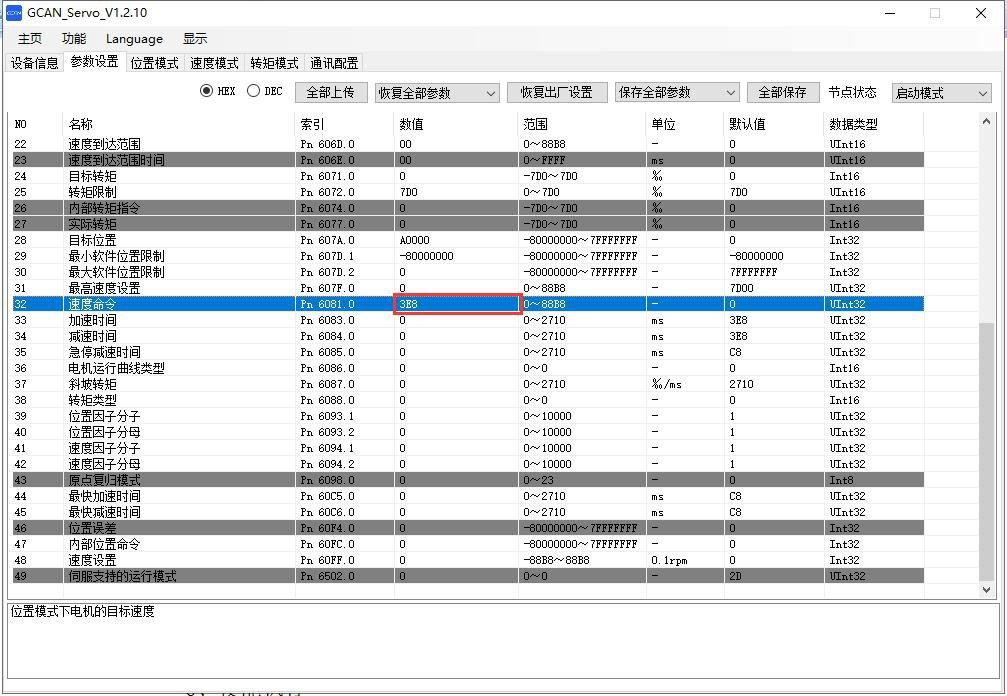The height and width of the screenshot is (696, 1007).
Task: Select the 加速时间 parameter row
Action: click(x=92, y=320)
